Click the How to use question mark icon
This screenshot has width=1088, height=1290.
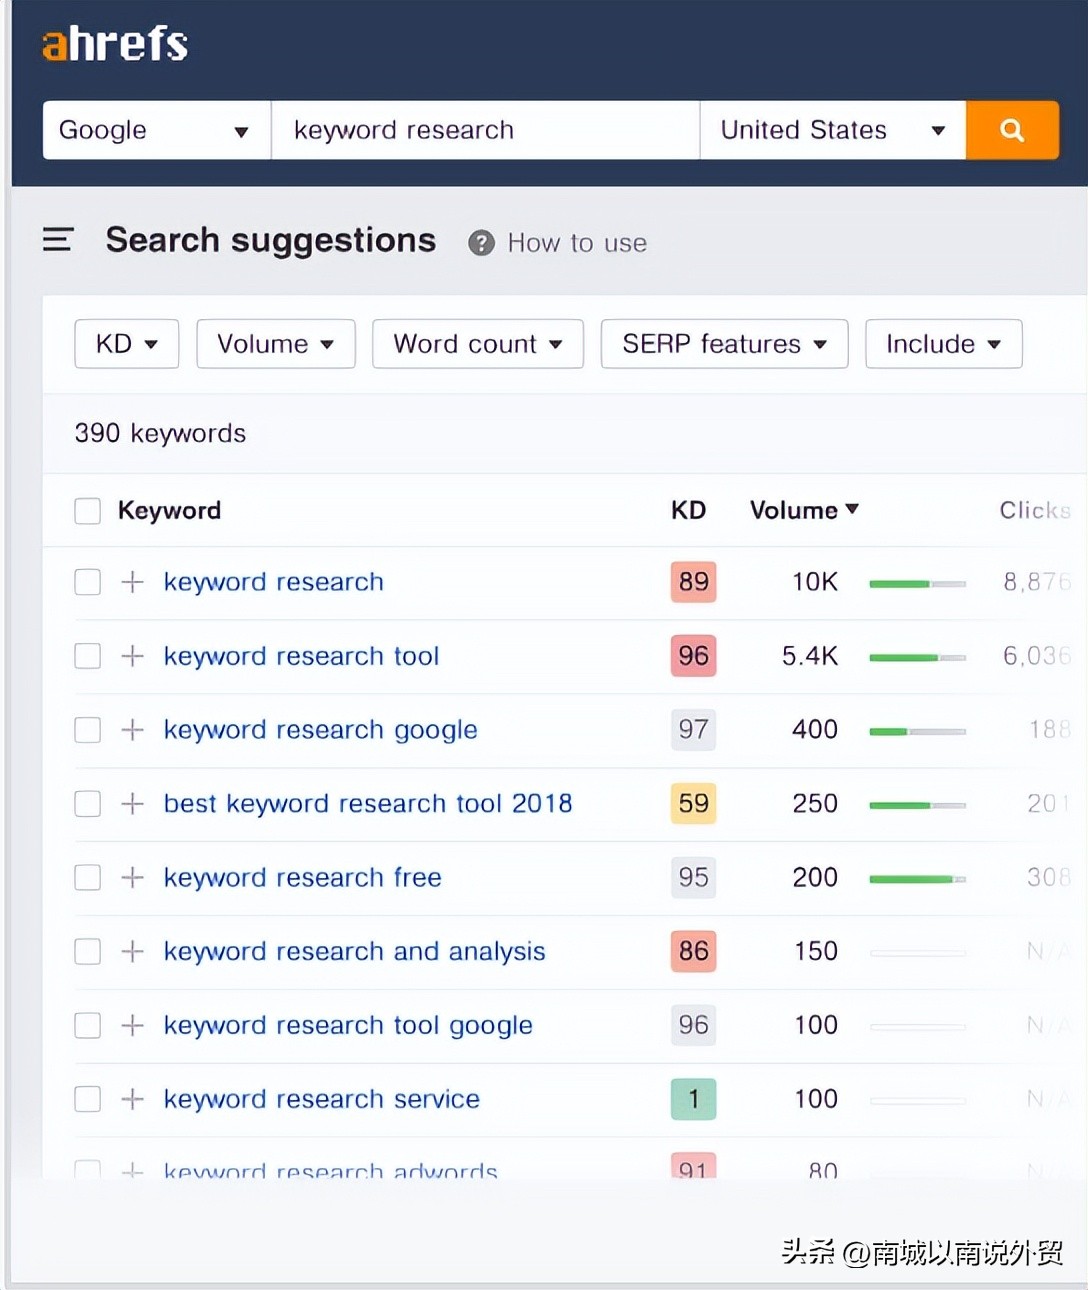coord(481,243)
